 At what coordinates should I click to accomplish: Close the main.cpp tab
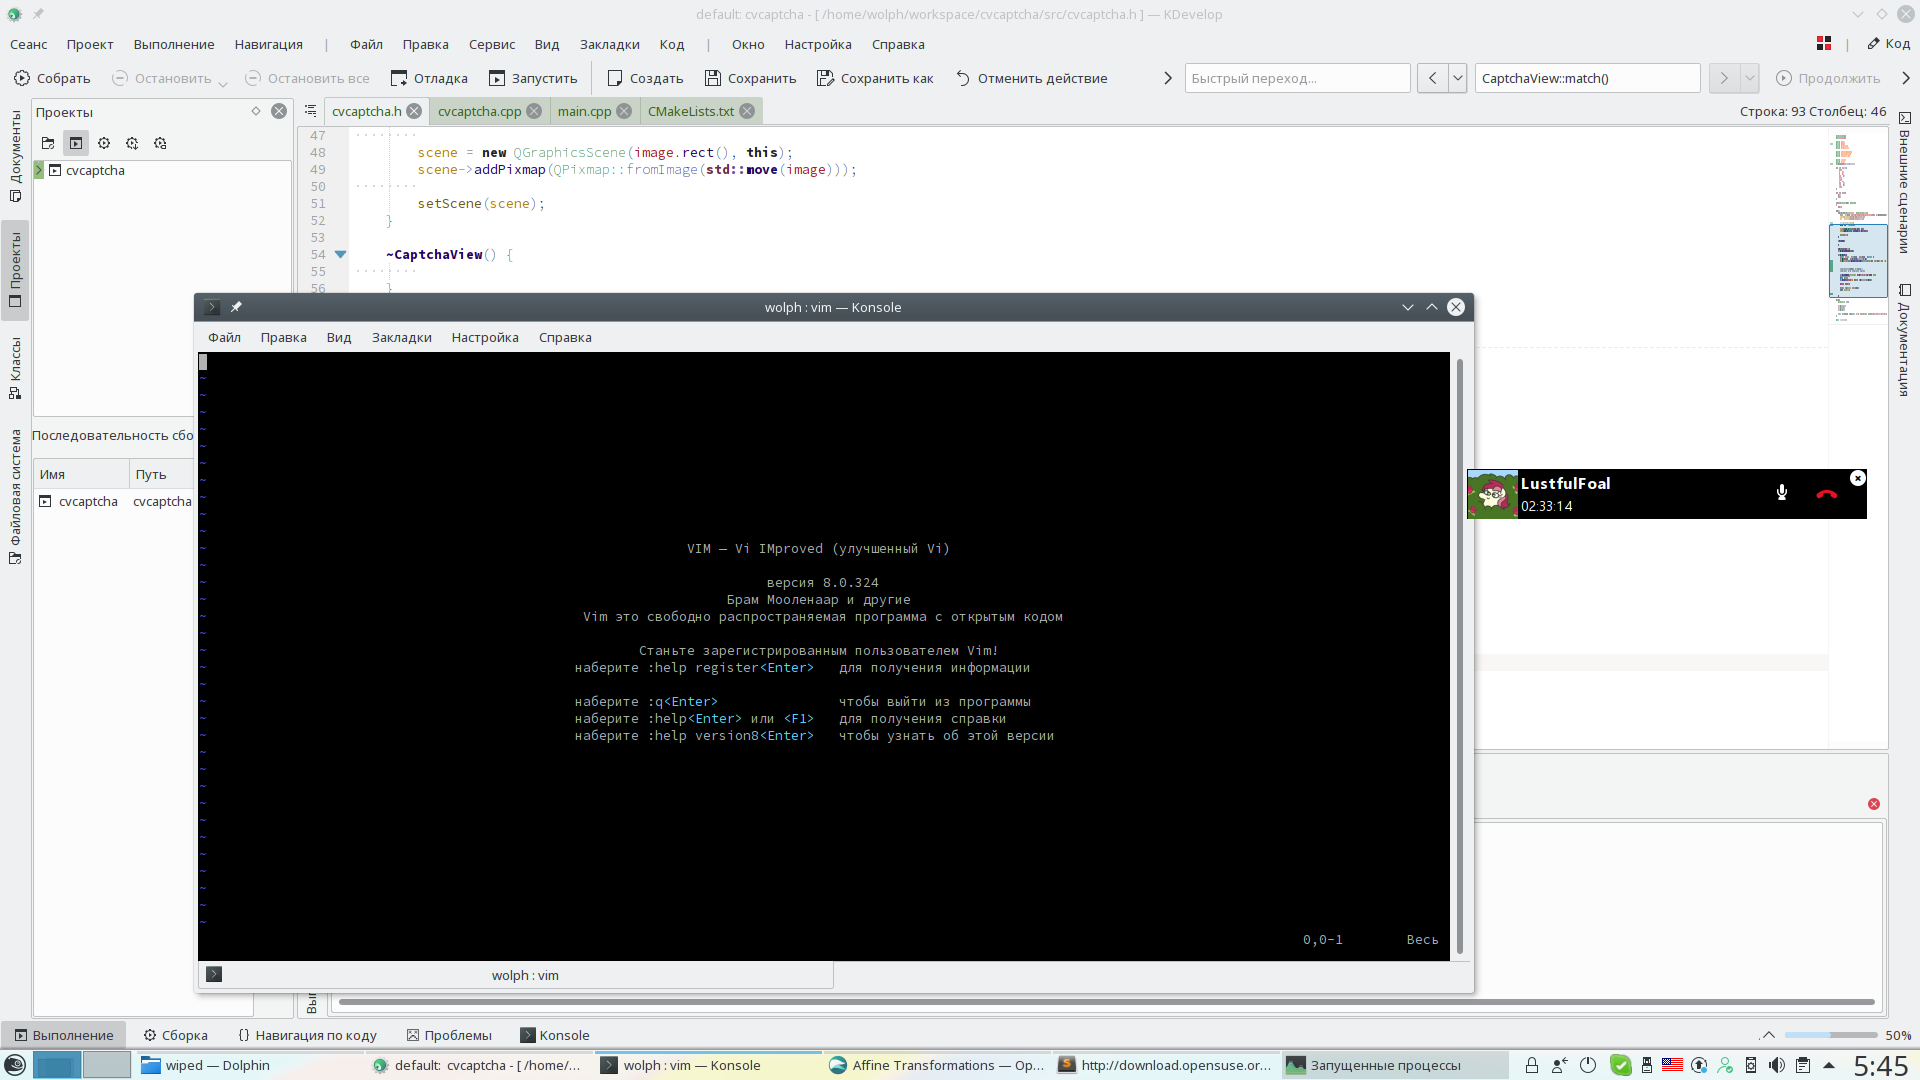tap(624, 111)
